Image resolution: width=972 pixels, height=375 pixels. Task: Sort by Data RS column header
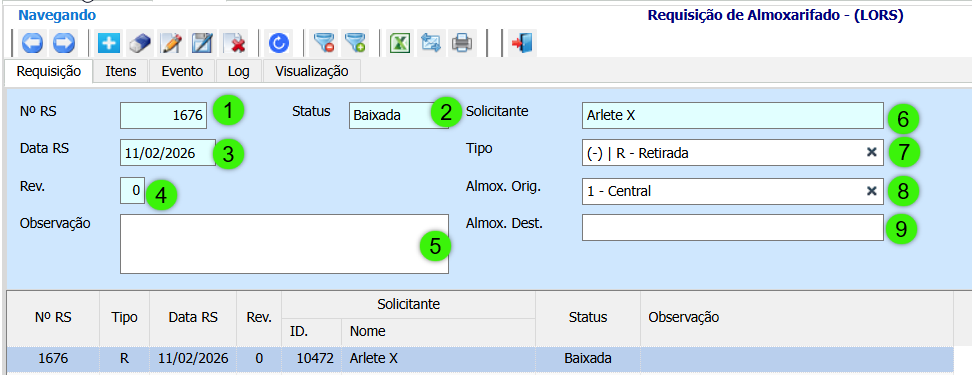193,317
